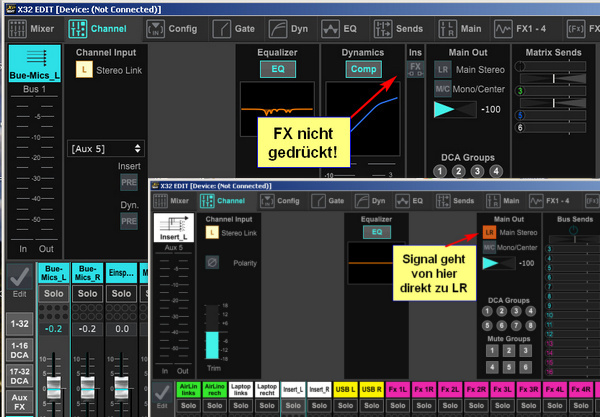Open EQ tab in front window

coord(409,201)
